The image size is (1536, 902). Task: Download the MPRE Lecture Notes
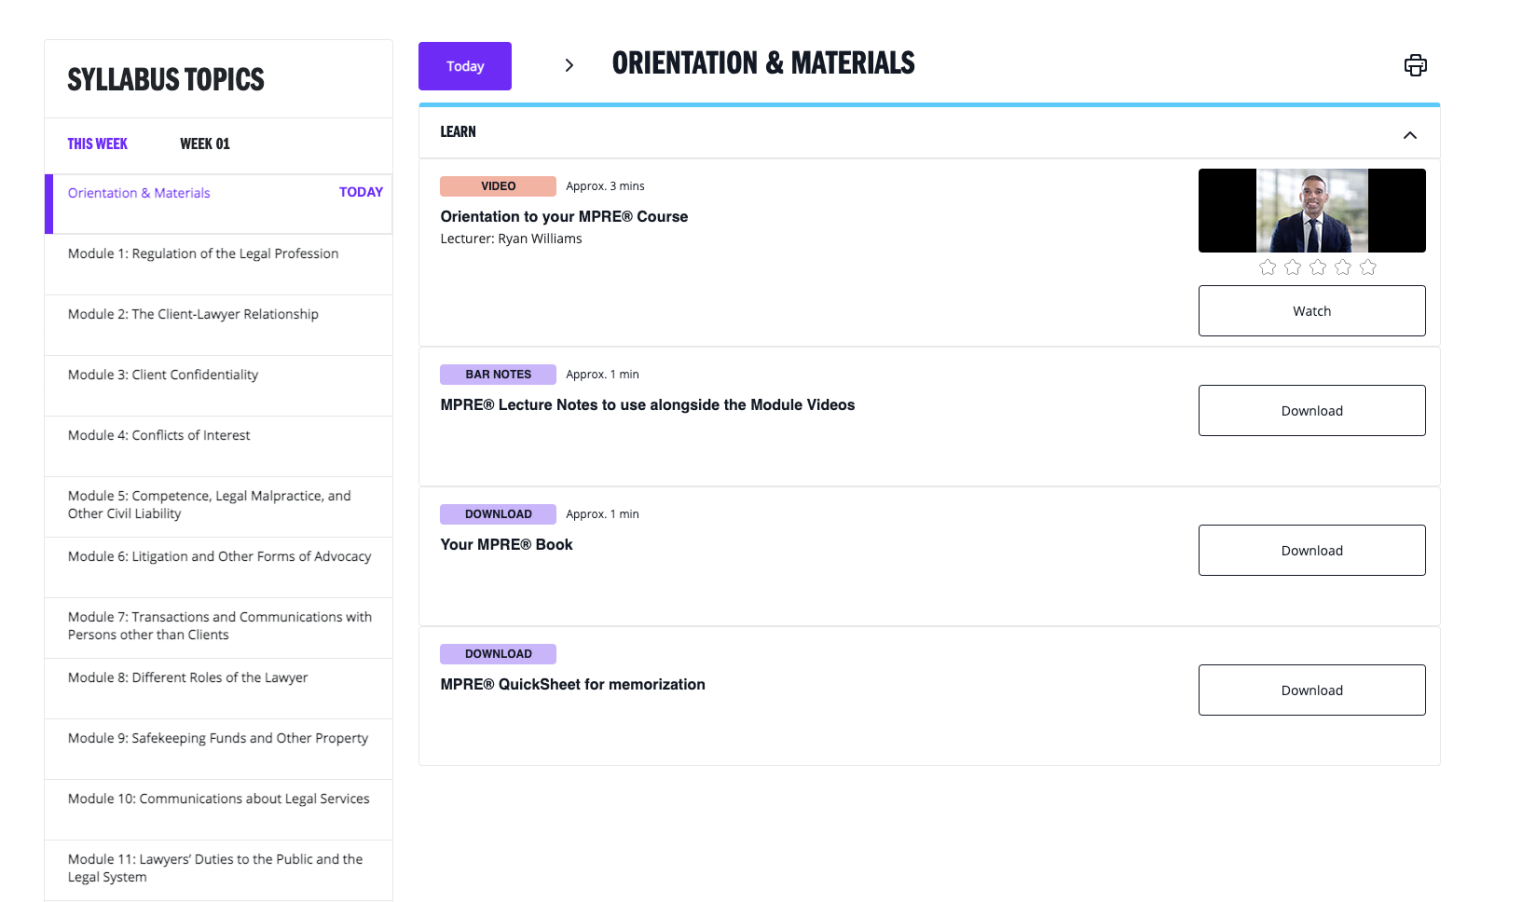tap(1311, 411)
